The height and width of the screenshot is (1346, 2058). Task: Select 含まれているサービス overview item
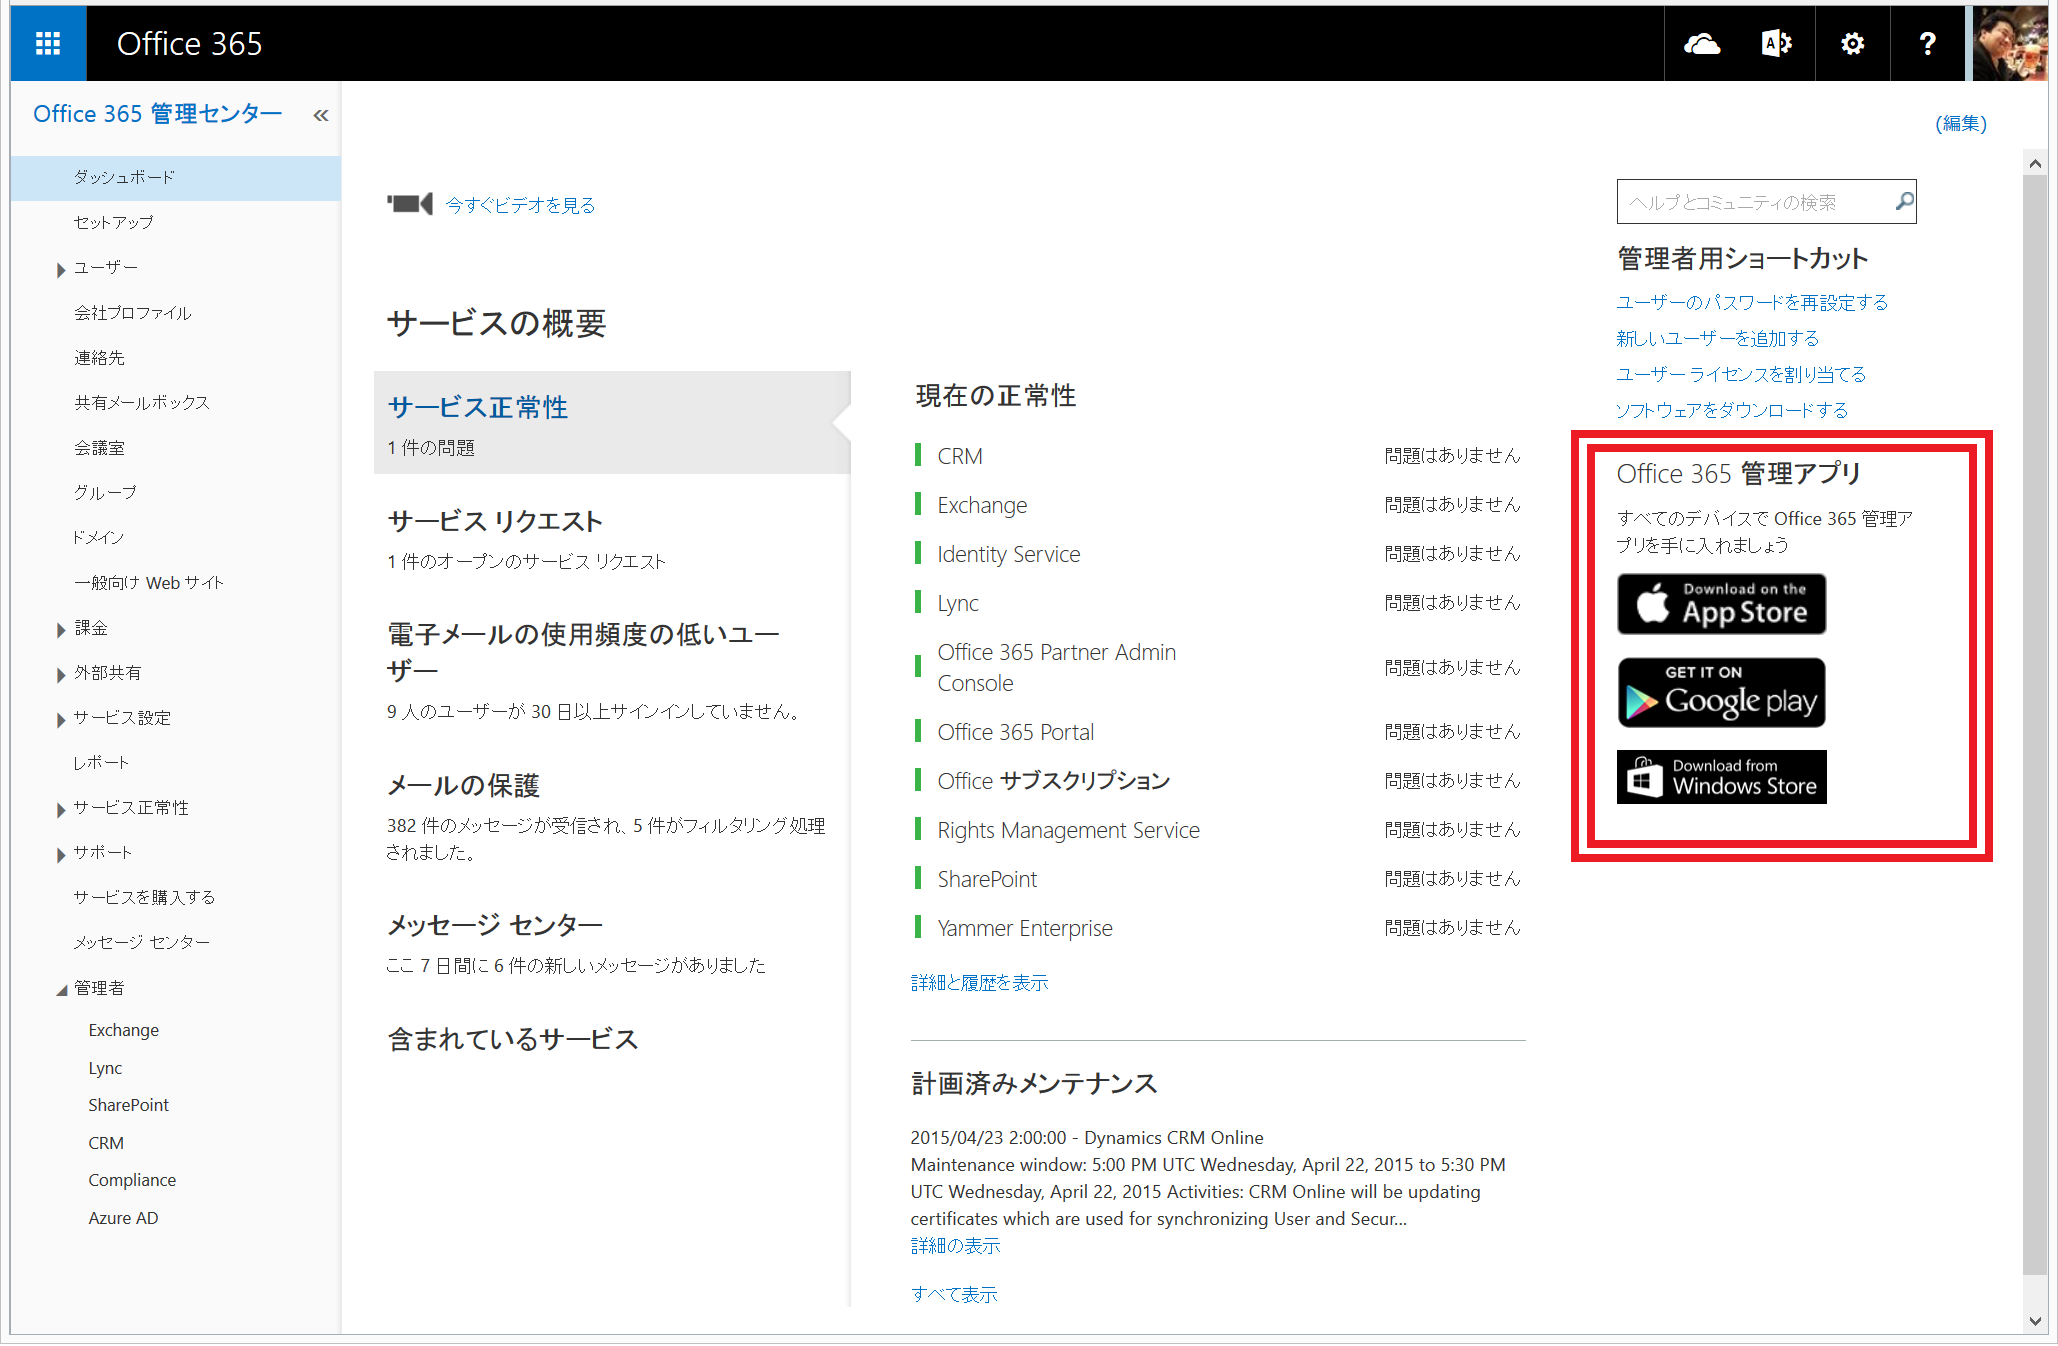point(513,1040)
